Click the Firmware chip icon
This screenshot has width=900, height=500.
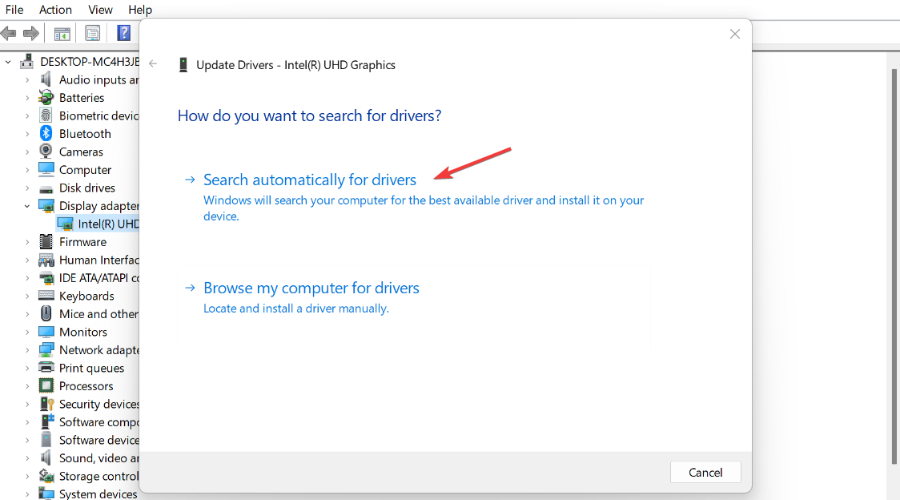46,242
